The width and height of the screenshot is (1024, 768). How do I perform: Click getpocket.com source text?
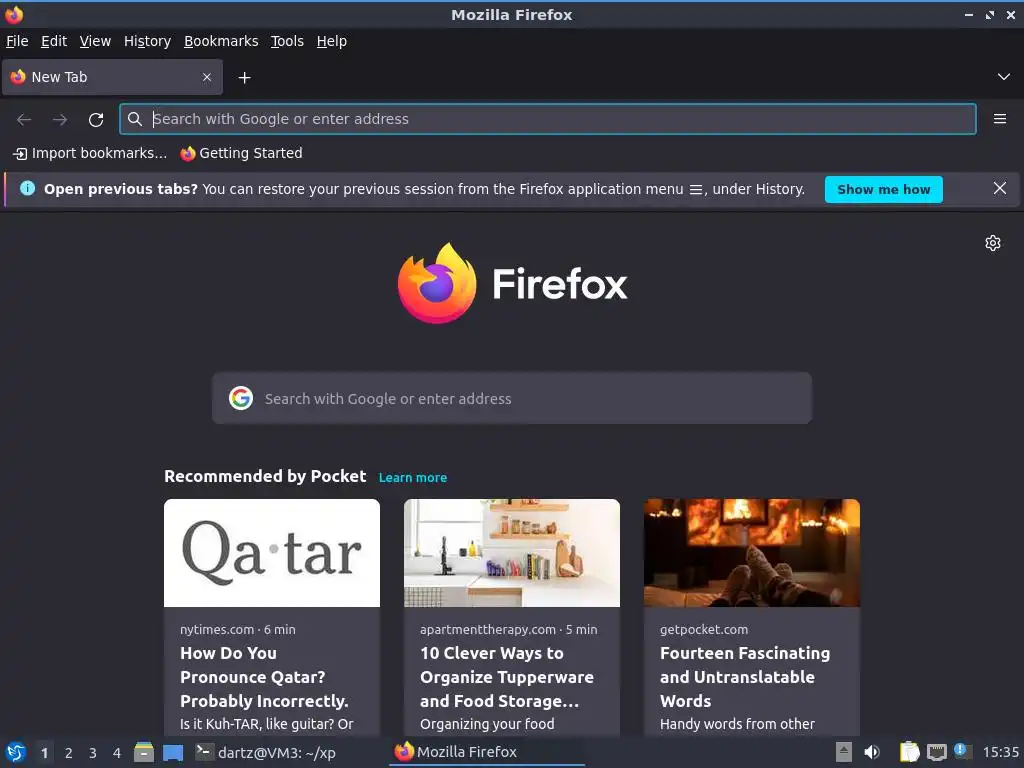(704, 630)
